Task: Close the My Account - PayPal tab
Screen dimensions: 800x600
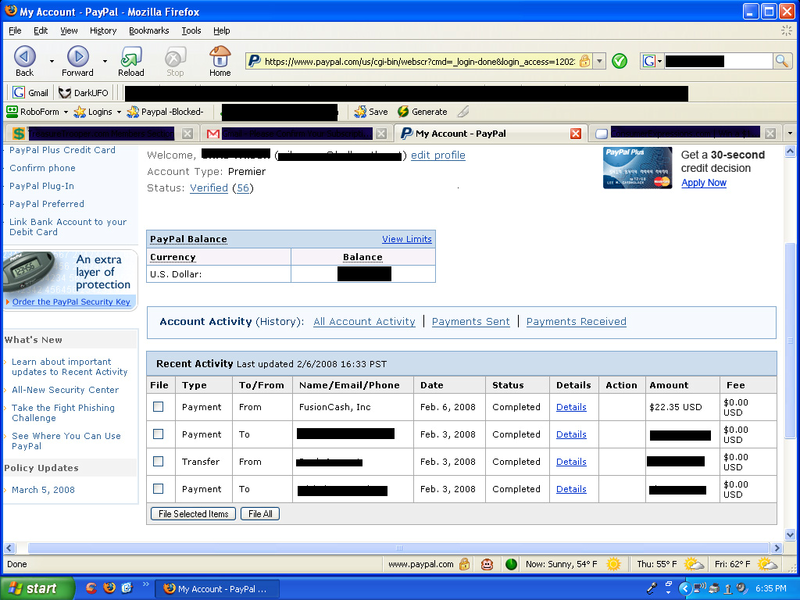Action: tap(575, 134)
